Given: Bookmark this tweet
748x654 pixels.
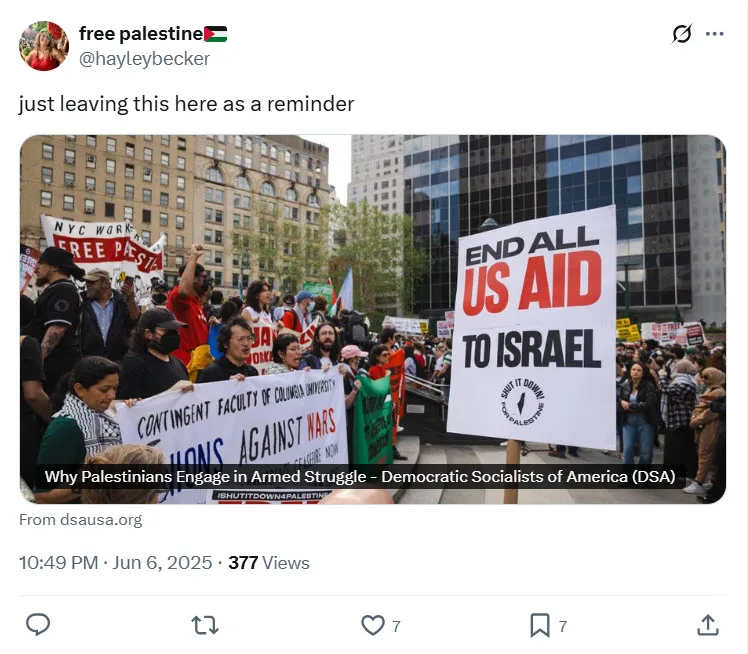Looking at the screenshot, I should point(540,625).
